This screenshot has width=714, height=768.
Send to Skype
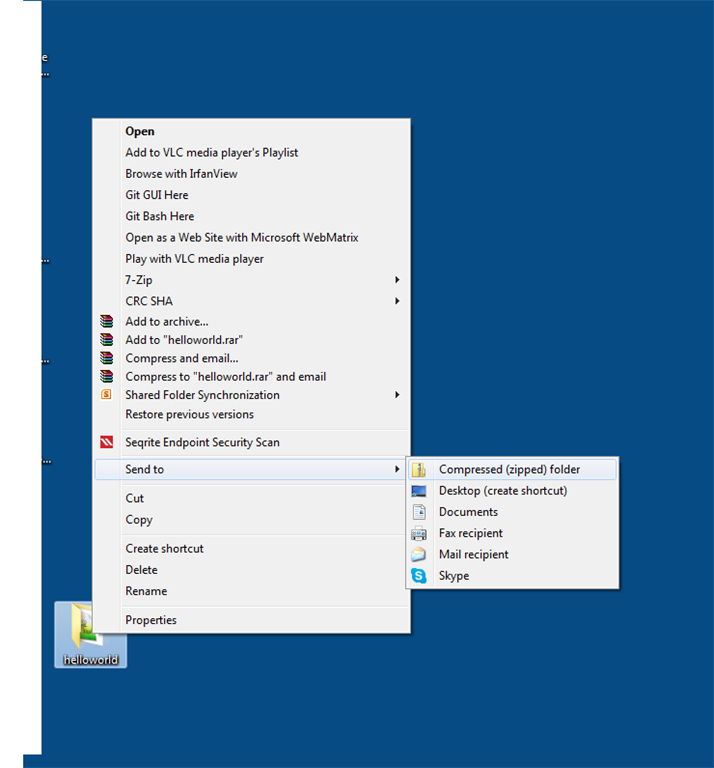click(512, 576)
